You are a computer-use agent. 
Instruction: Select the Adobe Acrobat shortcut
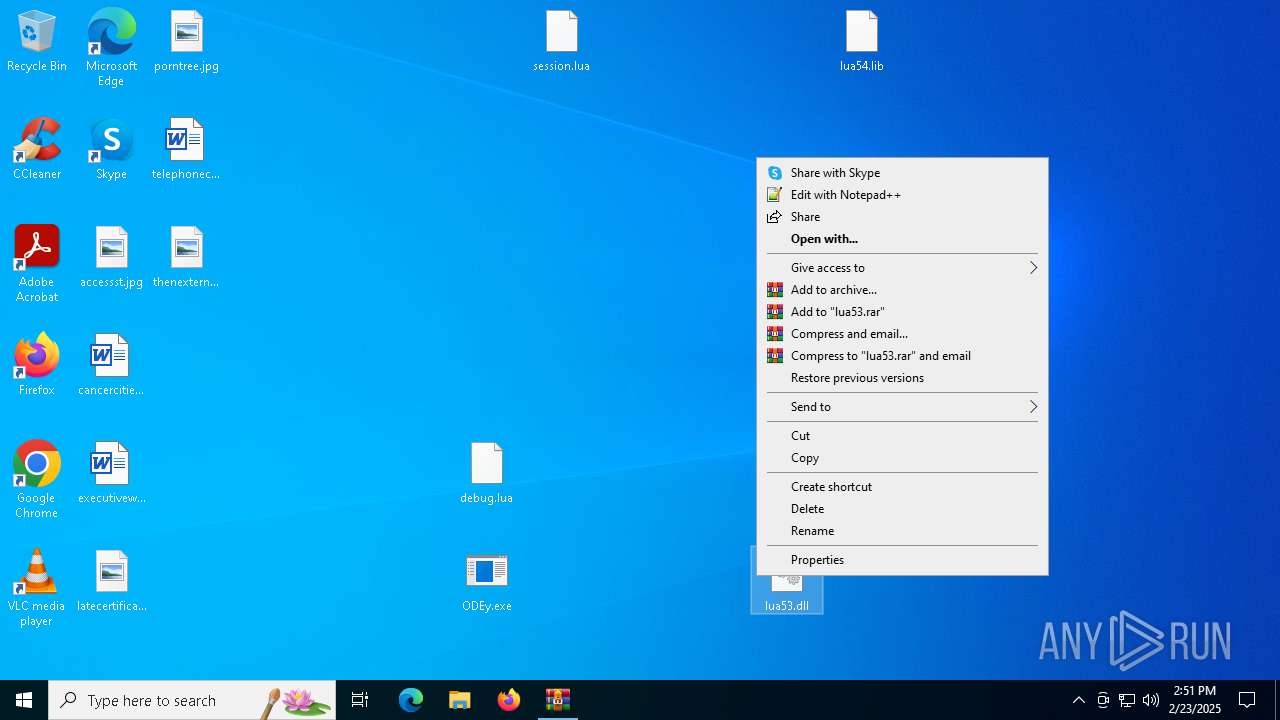tap(37, 264)
